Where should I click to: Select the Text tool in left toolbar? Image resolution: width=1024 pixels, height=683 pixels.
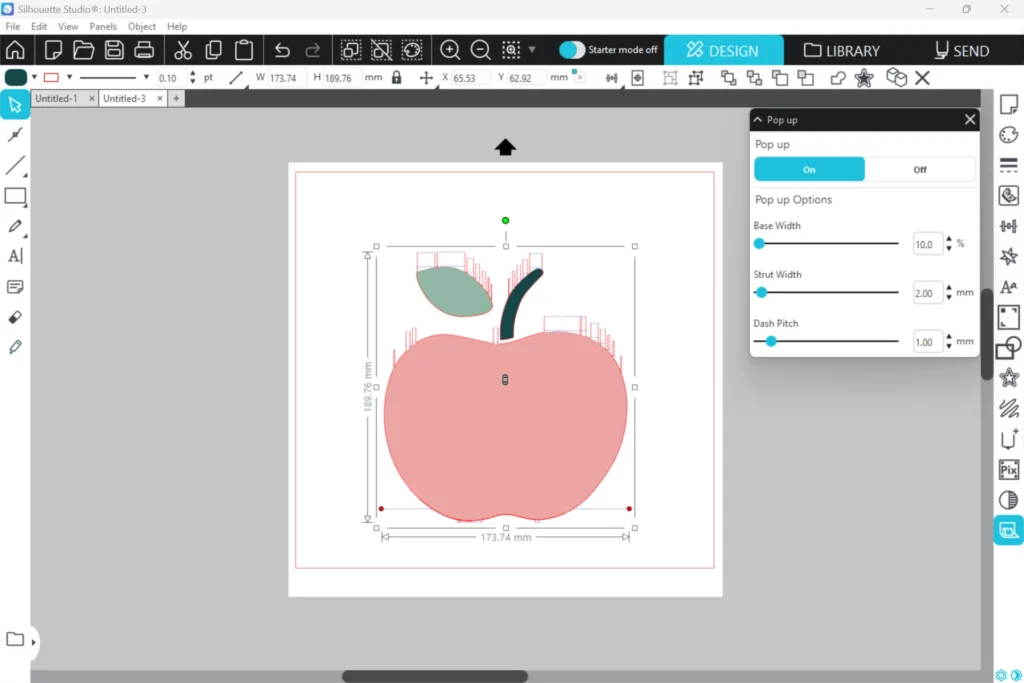click(15, 256)
